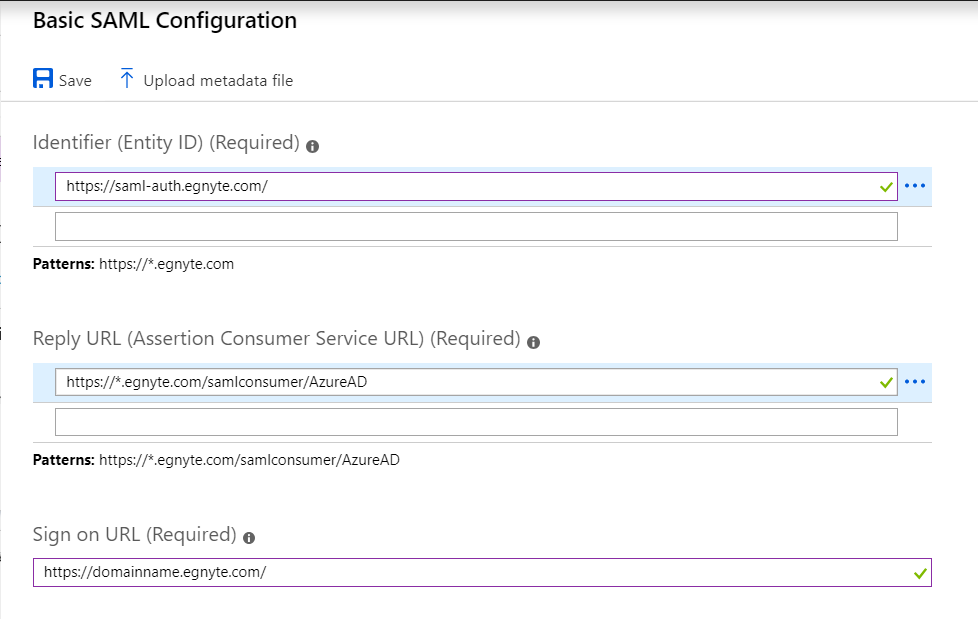Image resolution: width=978 pixels, height=619 pixels.
Task: Click the green checkmark in the Reply URL field
Action: pos(884,381)
